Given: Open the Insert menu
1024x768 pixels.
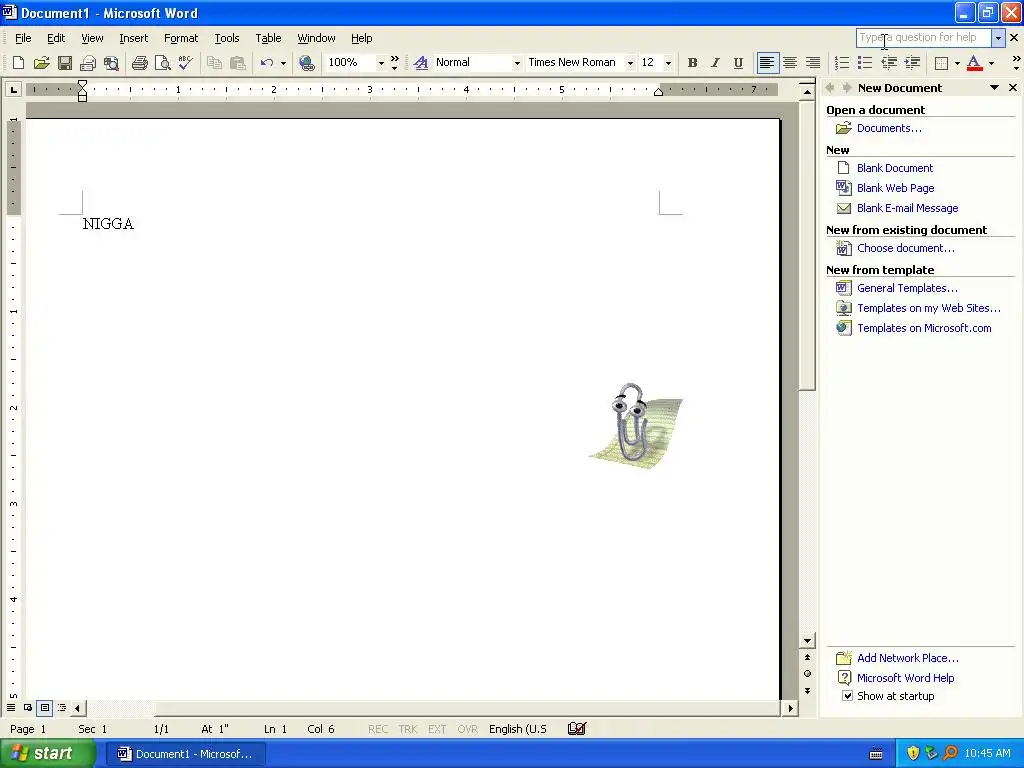Looking at the screenshot, I should [x=133, y=38].
